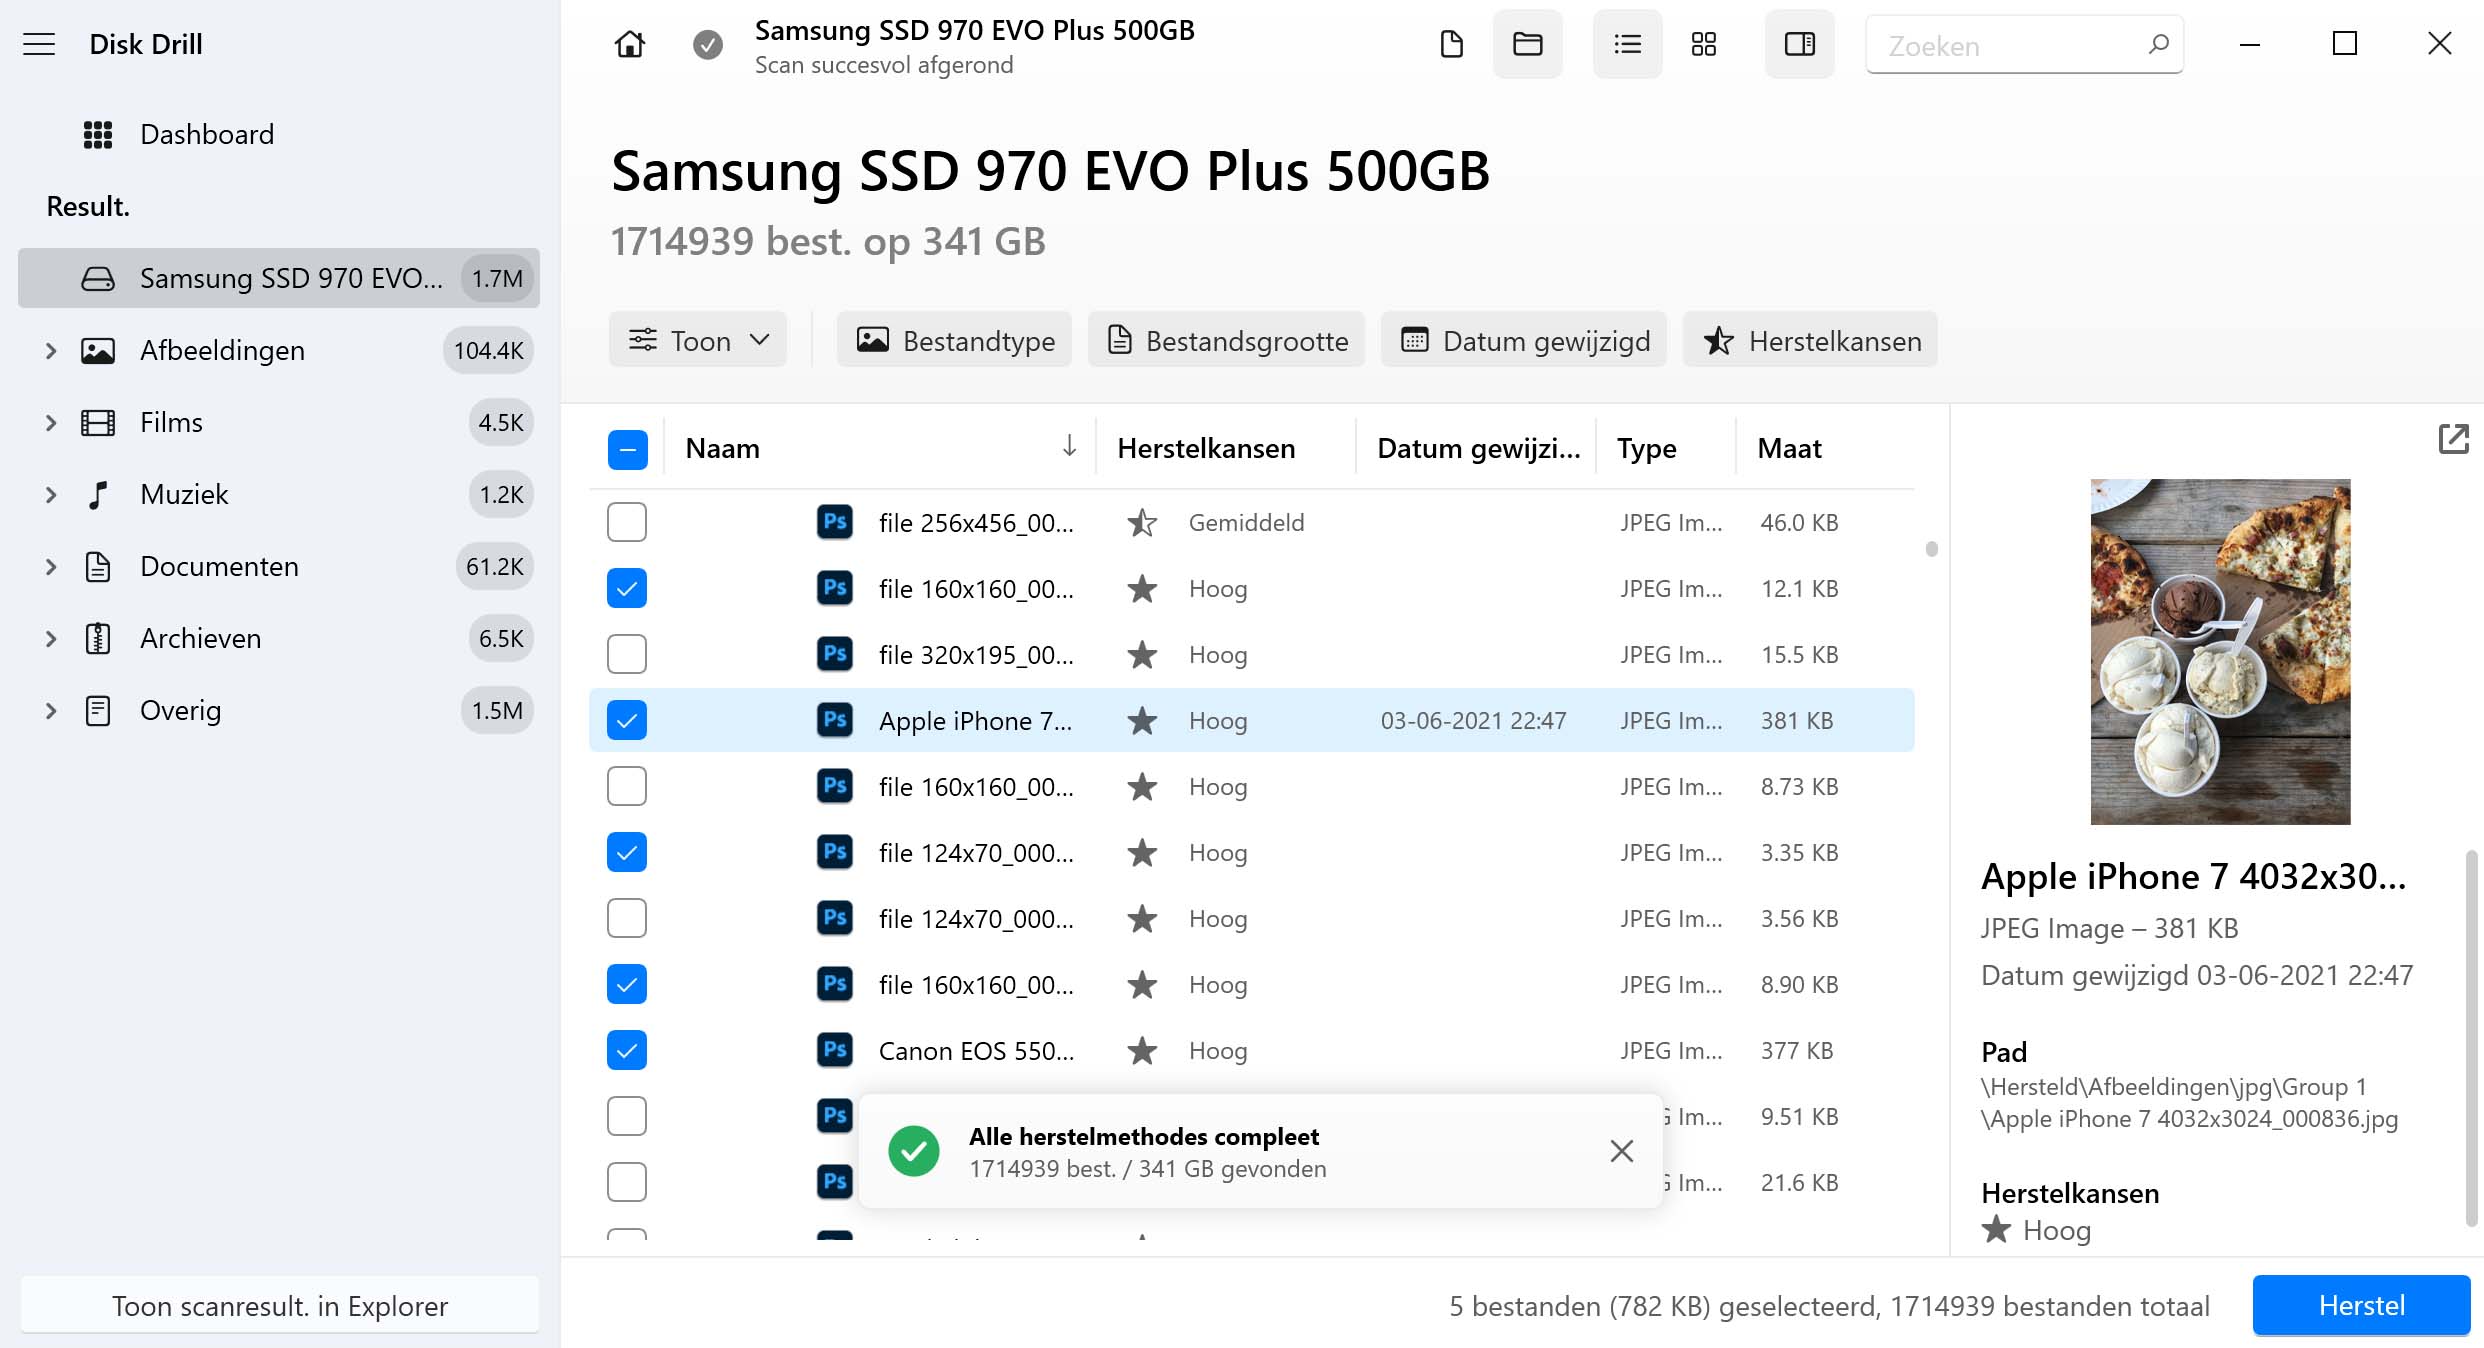Expand the Documenten category

[50, 567]
